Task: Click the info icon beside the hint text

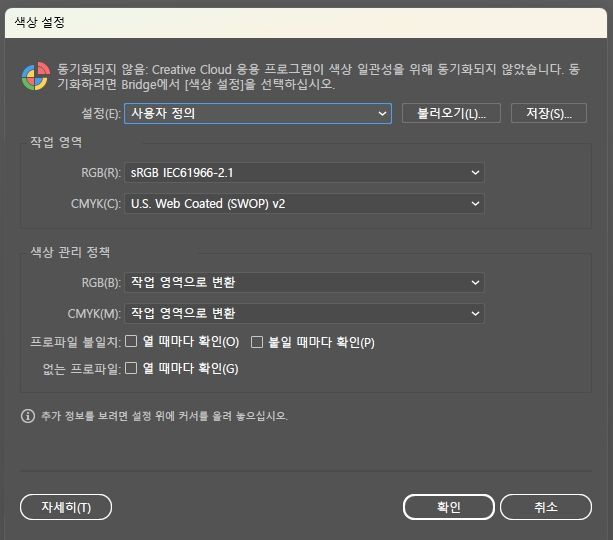Action: tap(27, 415)
